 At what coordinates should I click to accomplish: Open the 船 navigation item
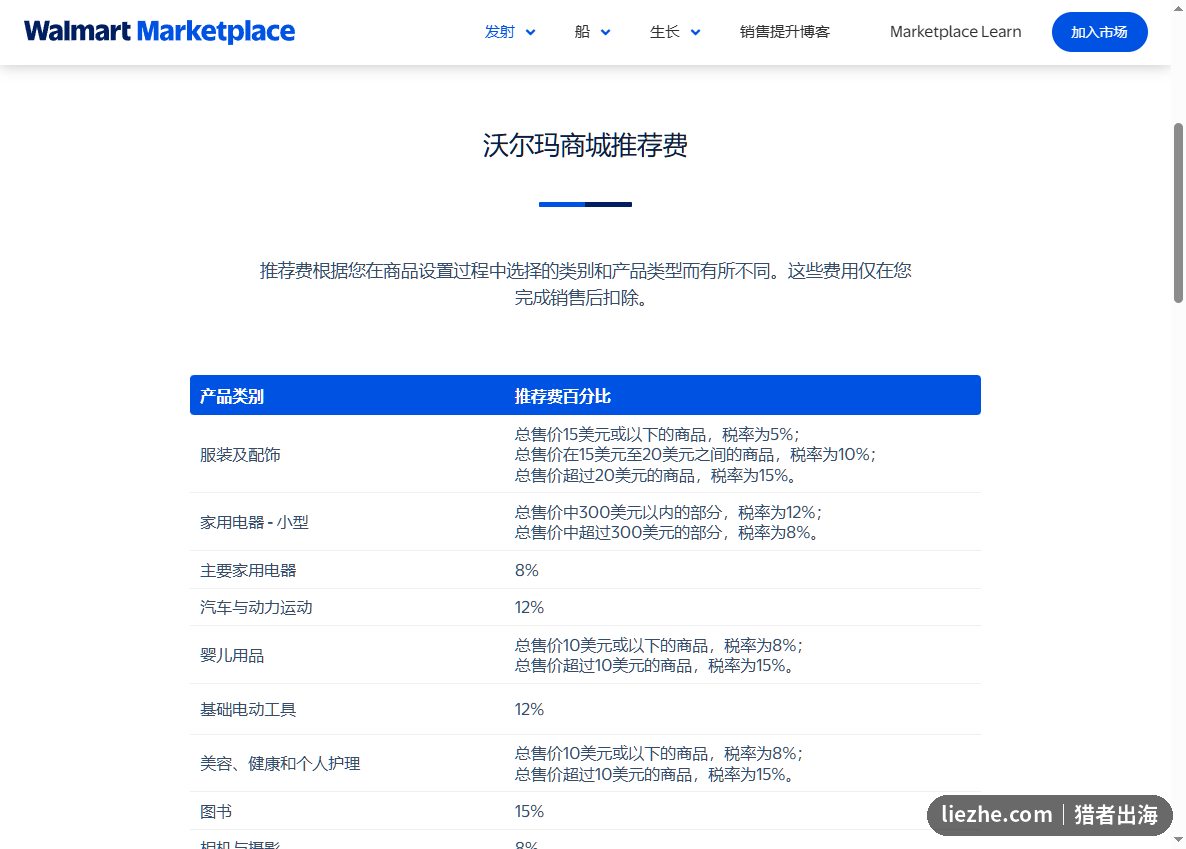coord(582,32)
